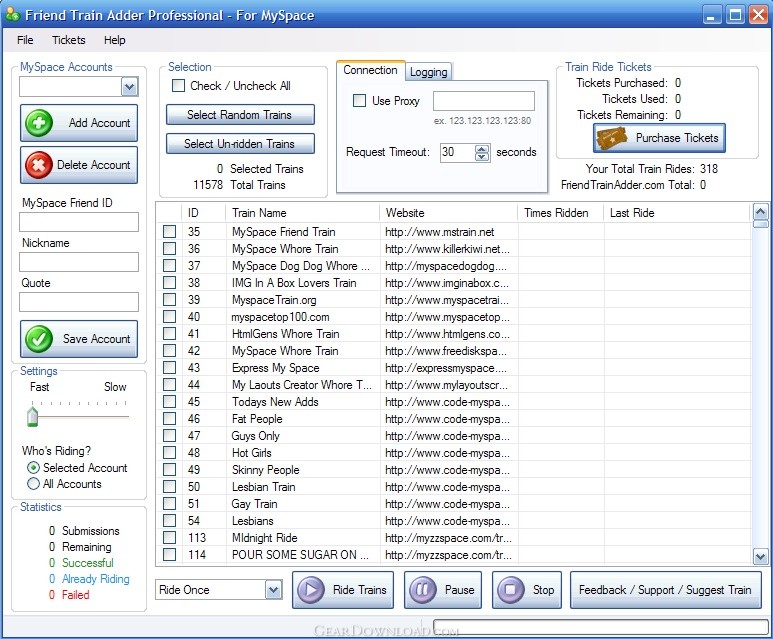Click the green checkmark icon on Save Account
Viewport: 773px width, 639px height.
[39, 339]
